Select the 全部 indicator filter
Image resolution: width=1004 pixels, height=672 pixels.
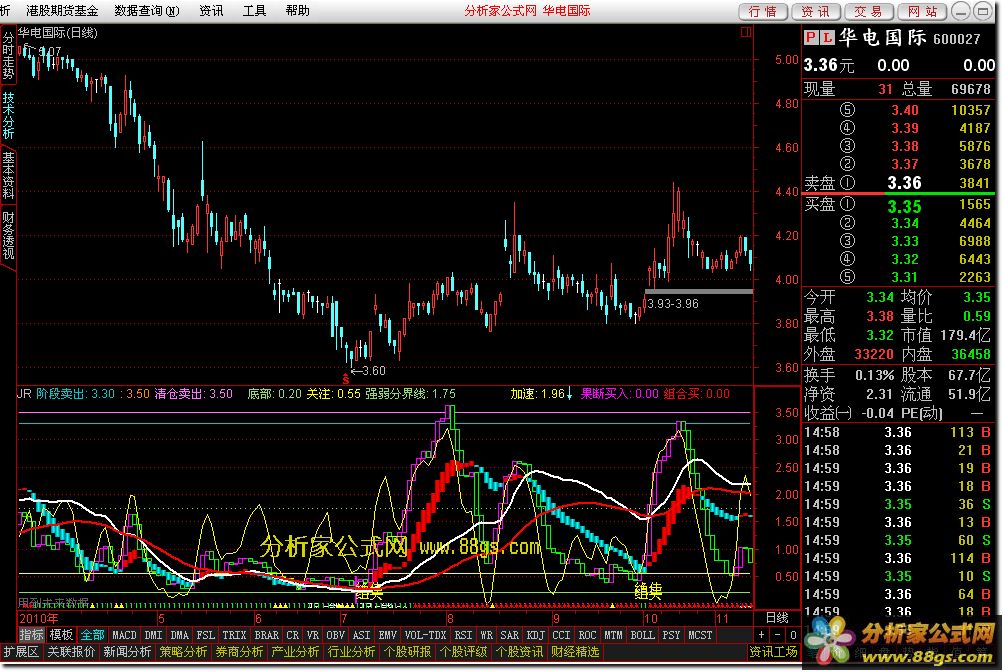tap(92, 635)
